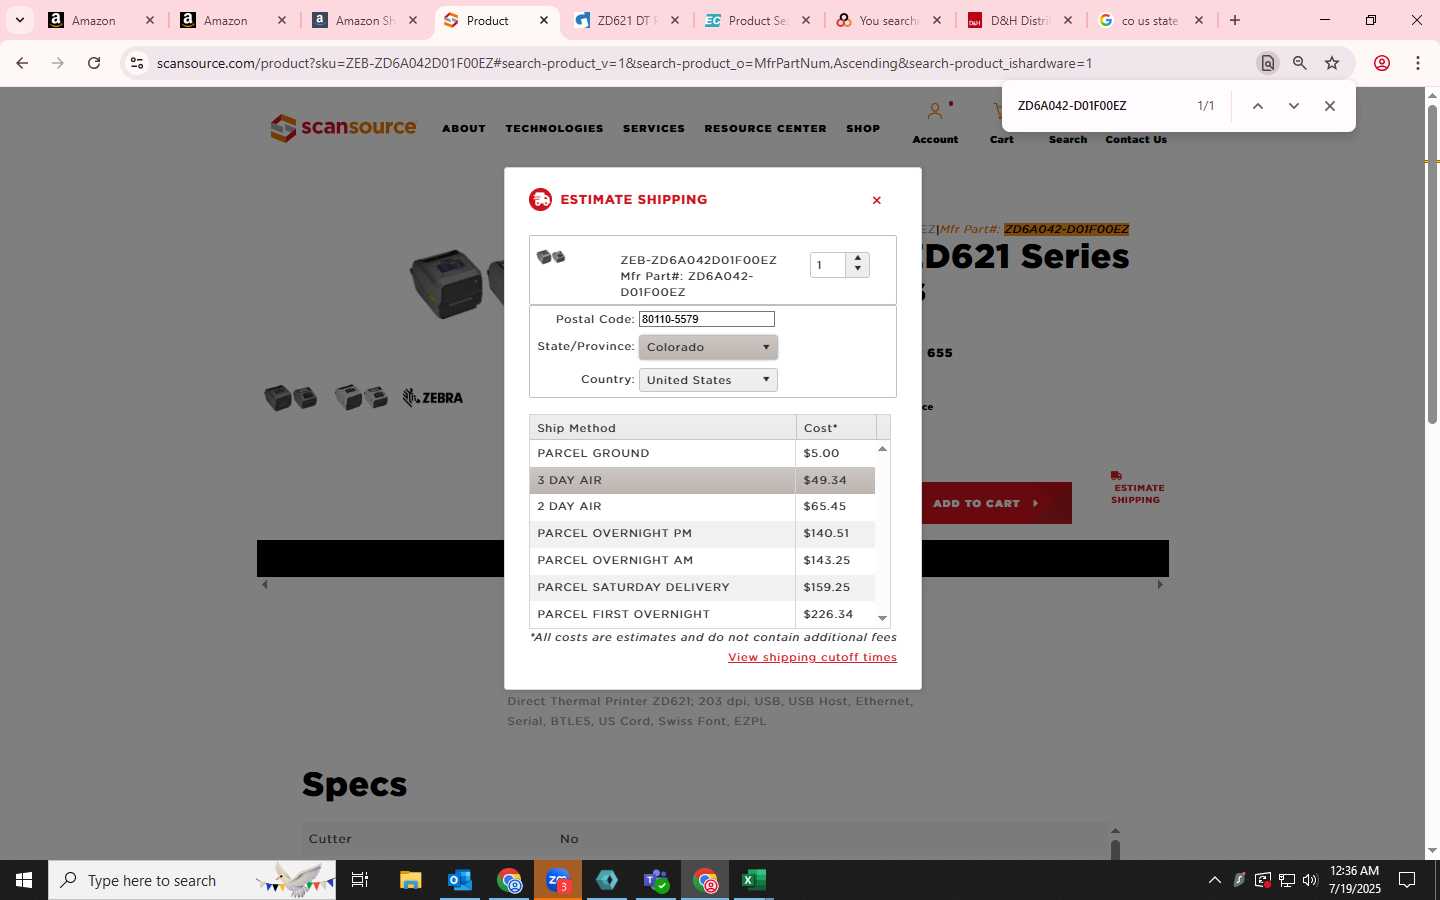
Task: Click the Cost column header
Action: (836, 428)
